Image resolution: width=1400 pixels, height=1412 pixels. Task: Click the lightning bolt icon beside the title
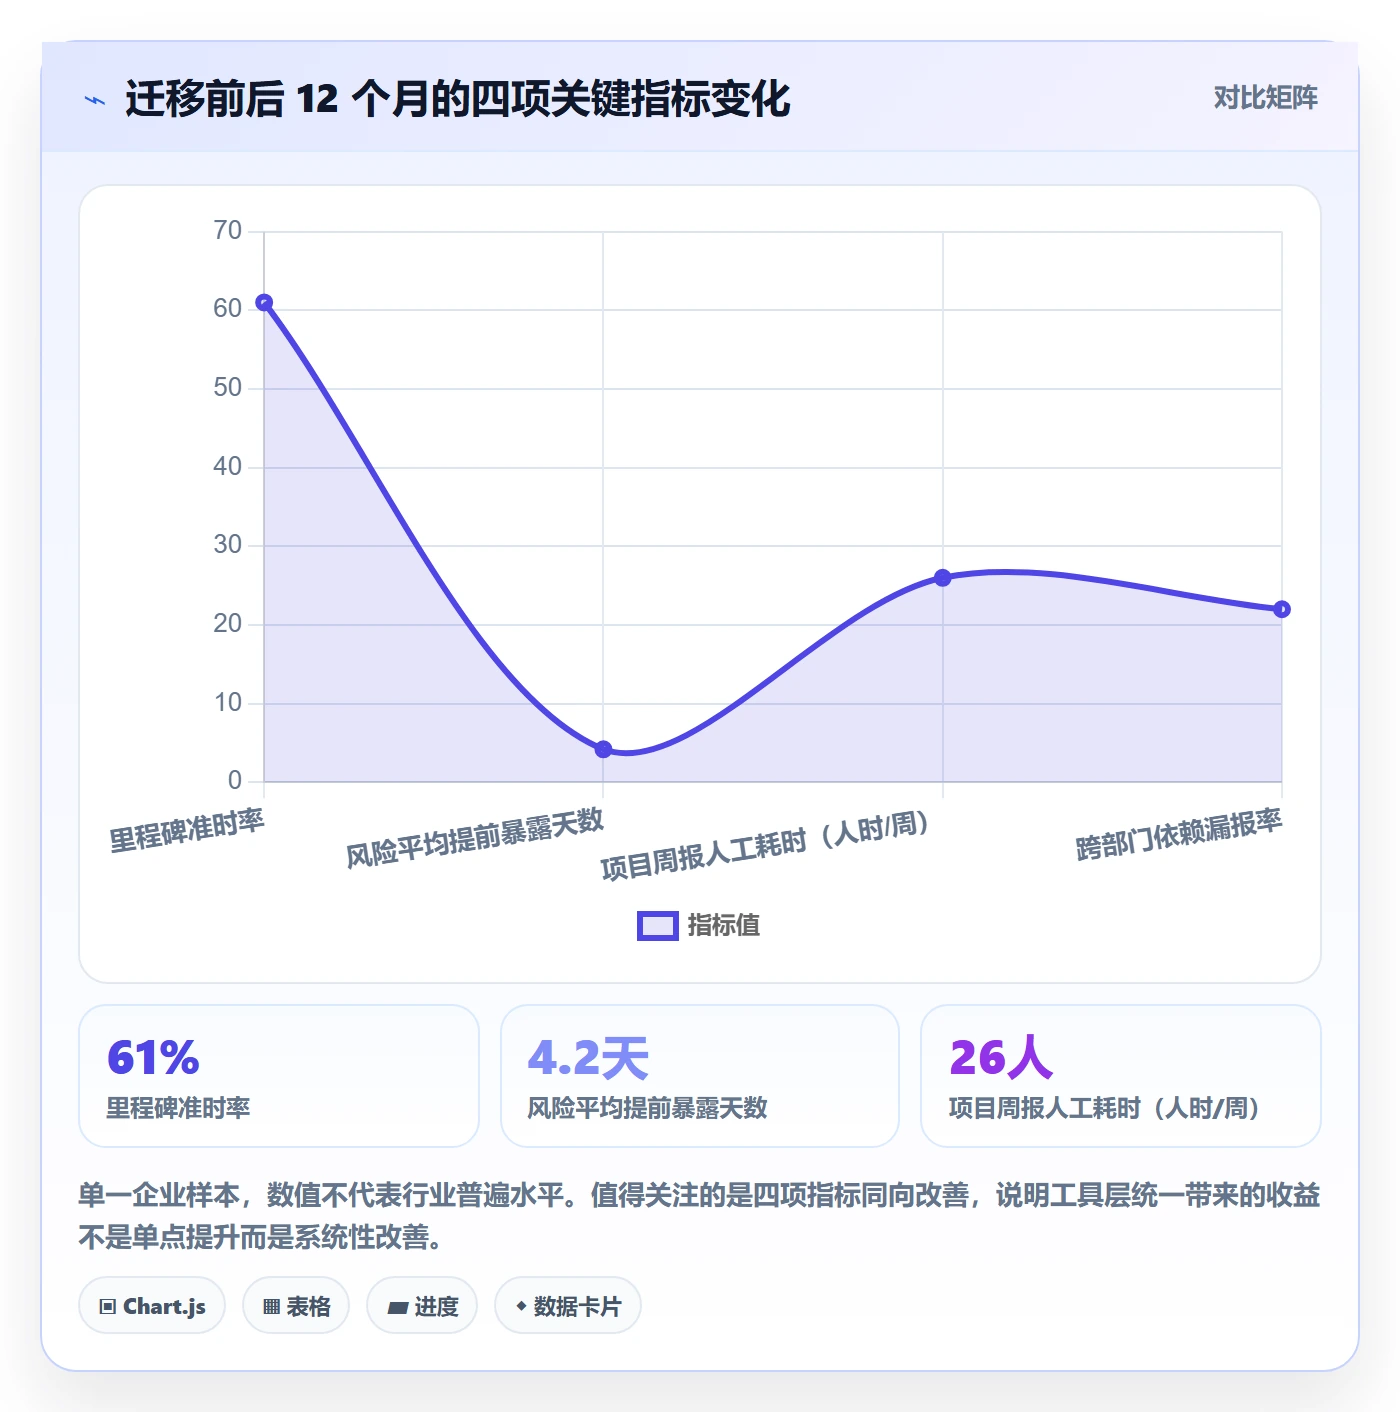95,100
